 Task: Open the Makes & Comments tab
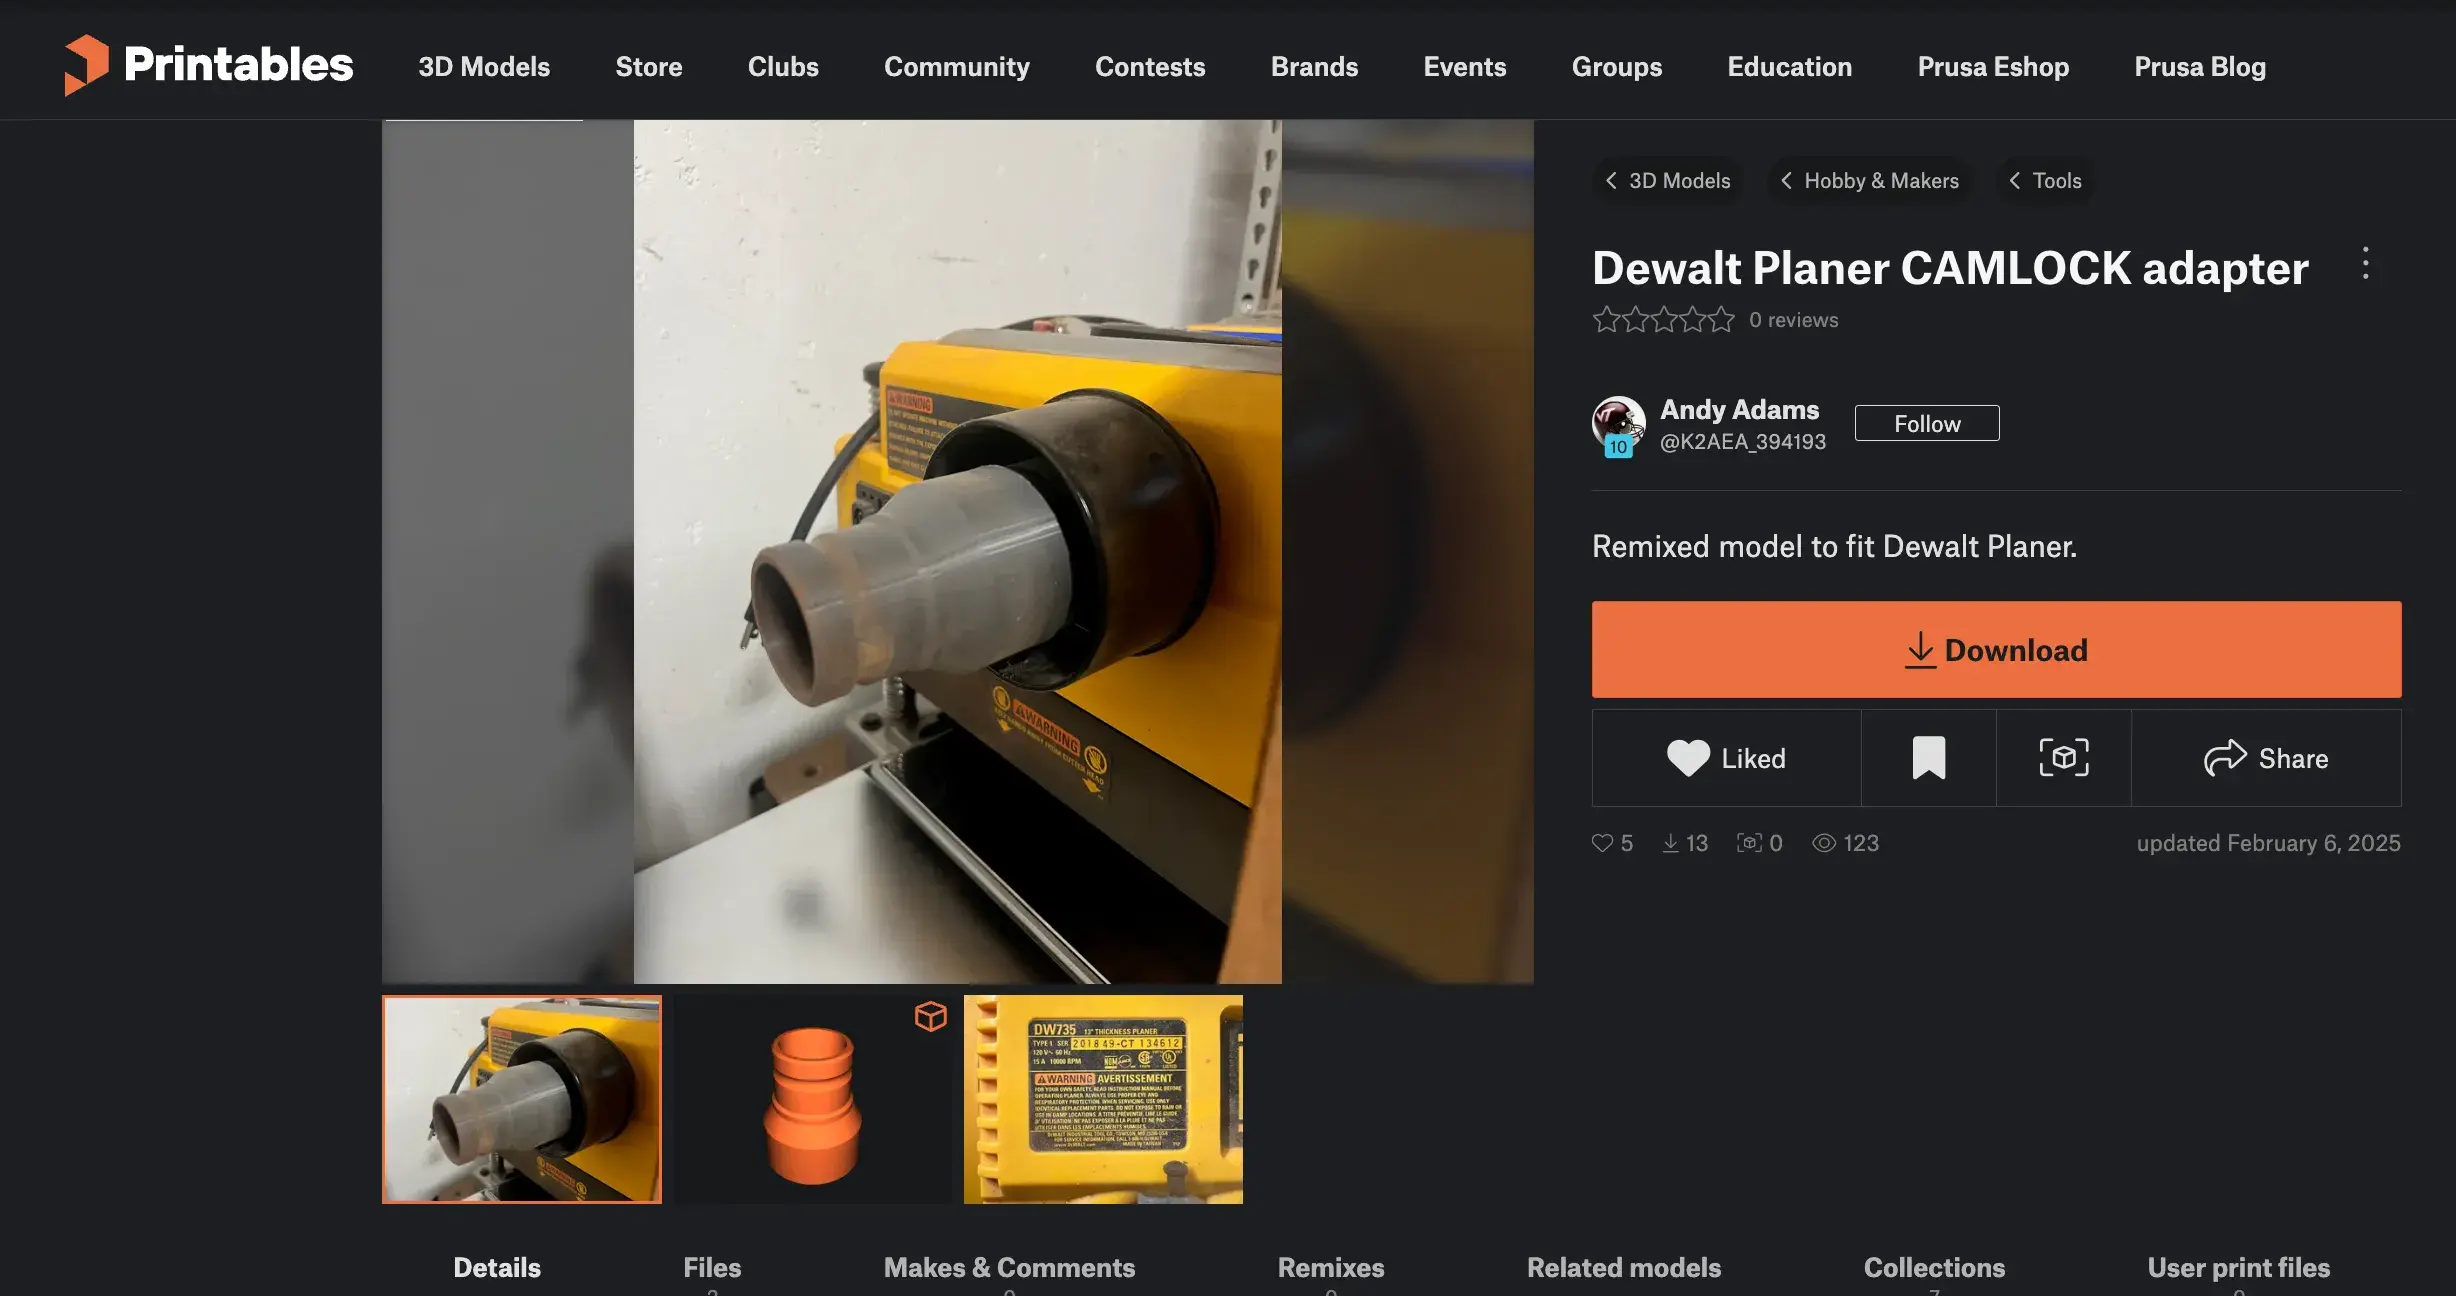coord(1009,1268)
